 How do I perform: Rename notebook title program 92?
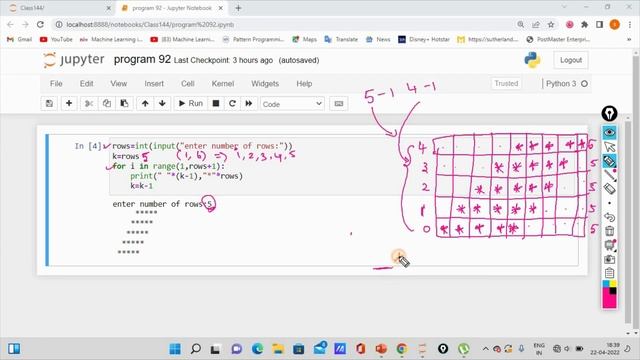point(142,60)
